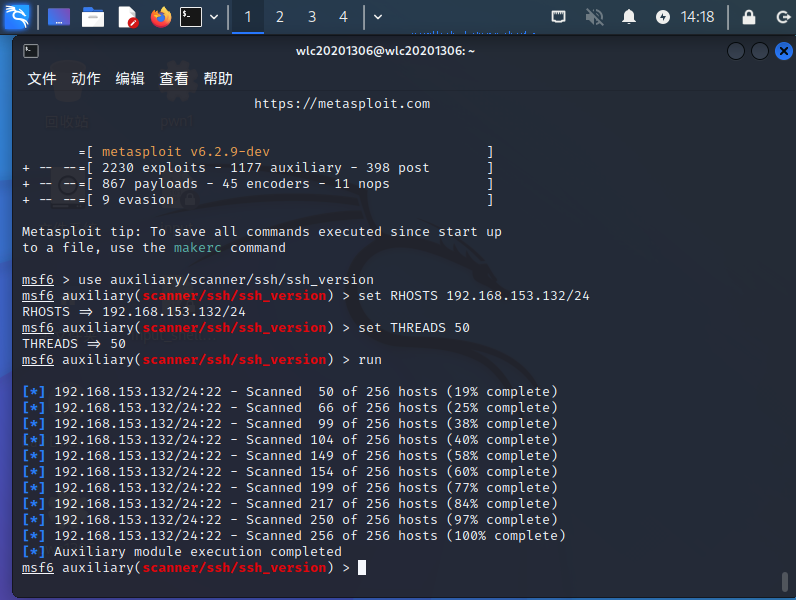Image resolution: width=796 pixels, height=600 pixels.
Task: Expand the terminal launcher dropdown arrow
Action: 214,17
